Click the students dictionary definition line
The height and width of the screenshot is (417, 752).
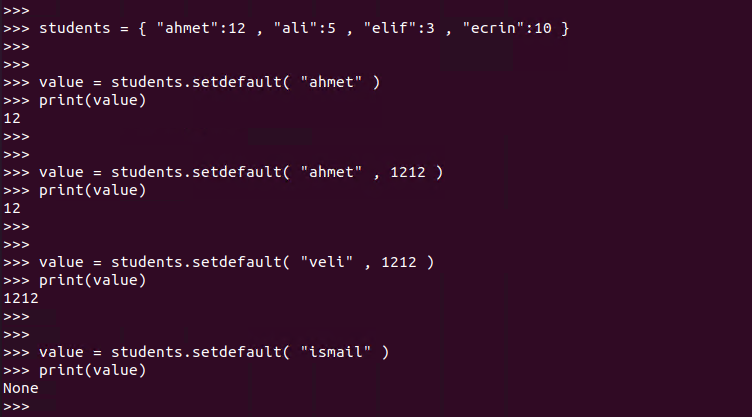(x=286, y=28)
